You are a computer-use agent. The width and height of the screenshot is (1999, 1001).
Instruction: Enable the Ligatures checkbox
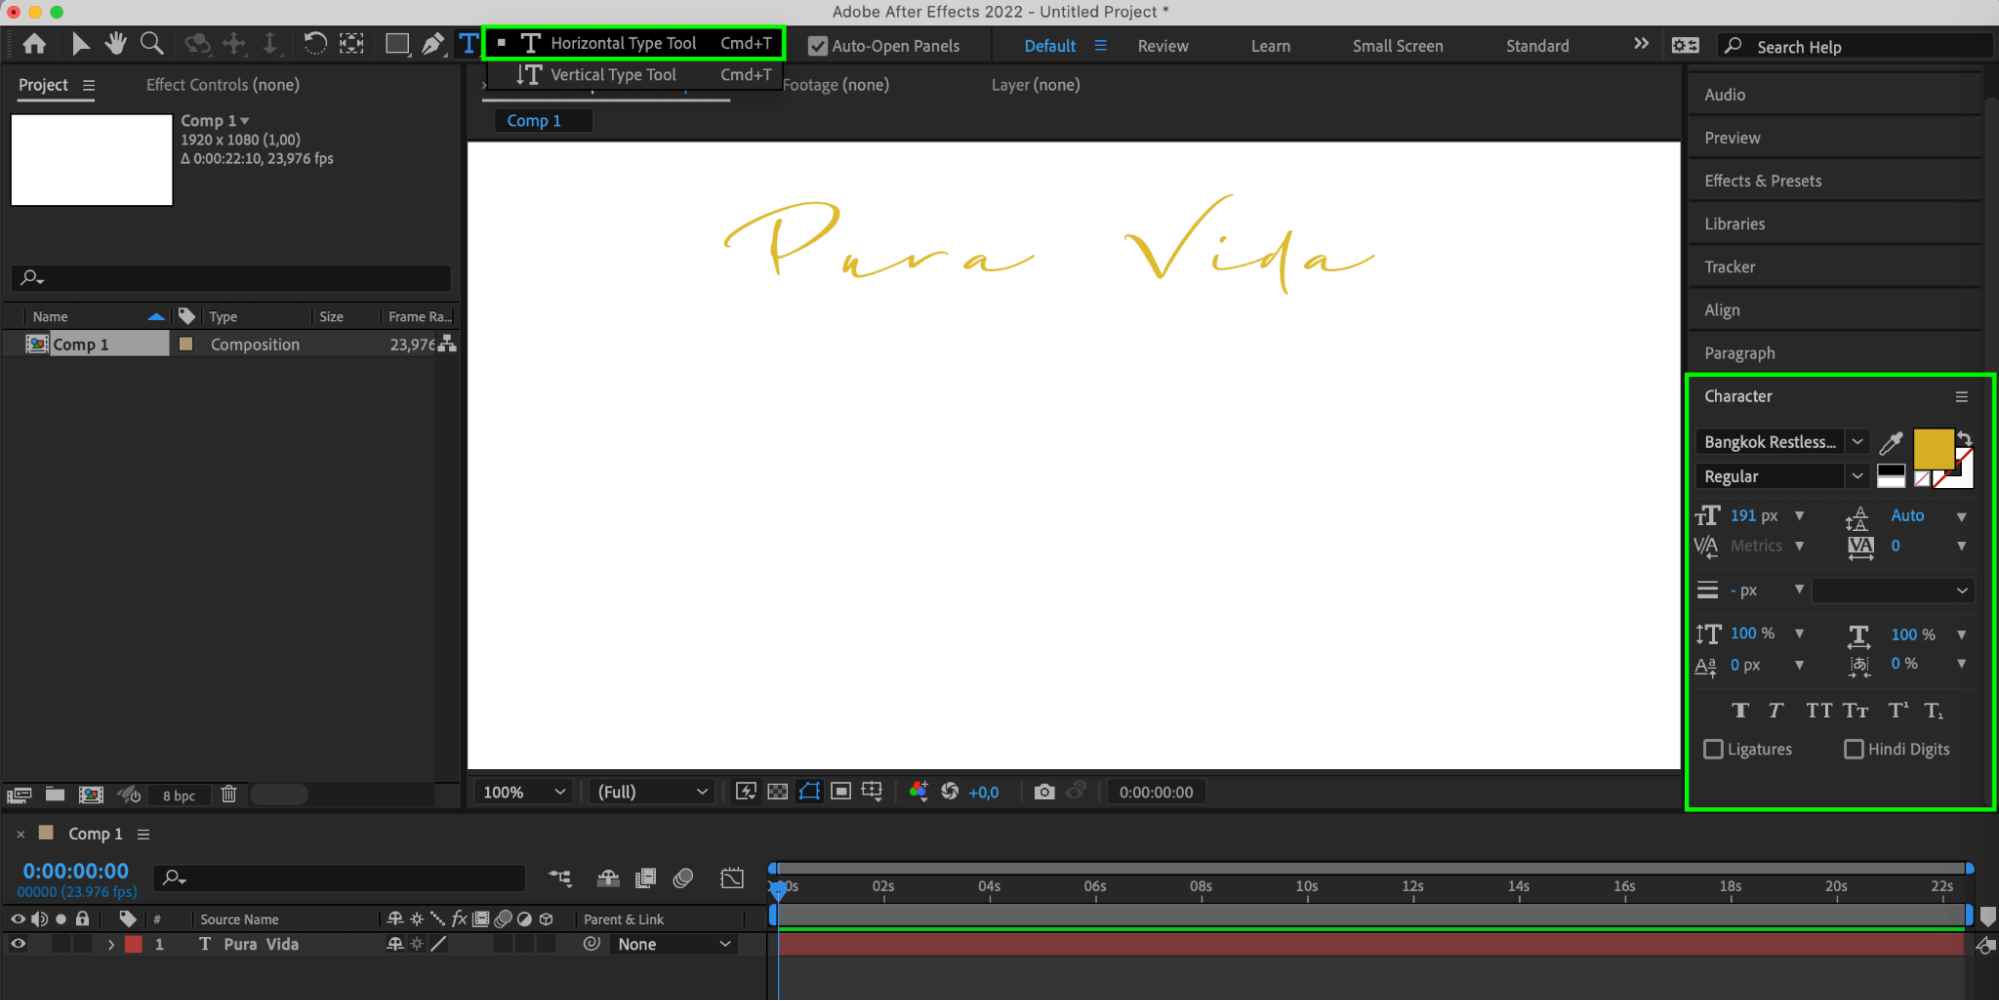(x=1713, y=749)
